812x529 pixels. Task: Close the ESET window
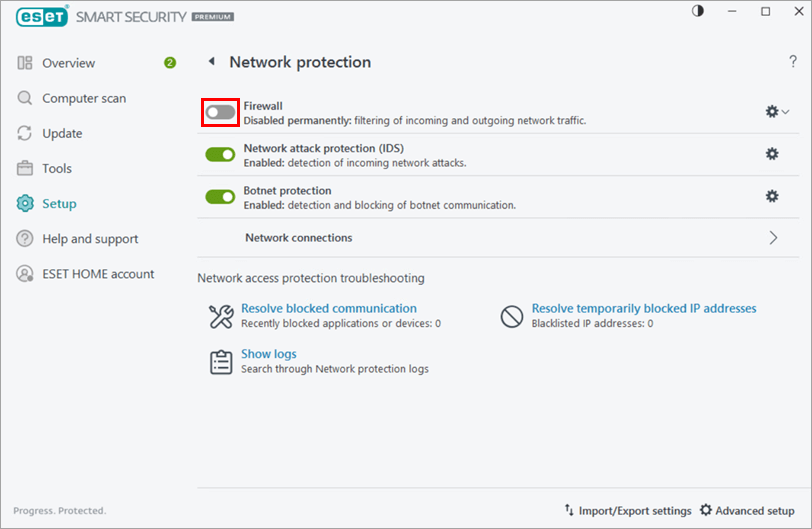[799, 11]
